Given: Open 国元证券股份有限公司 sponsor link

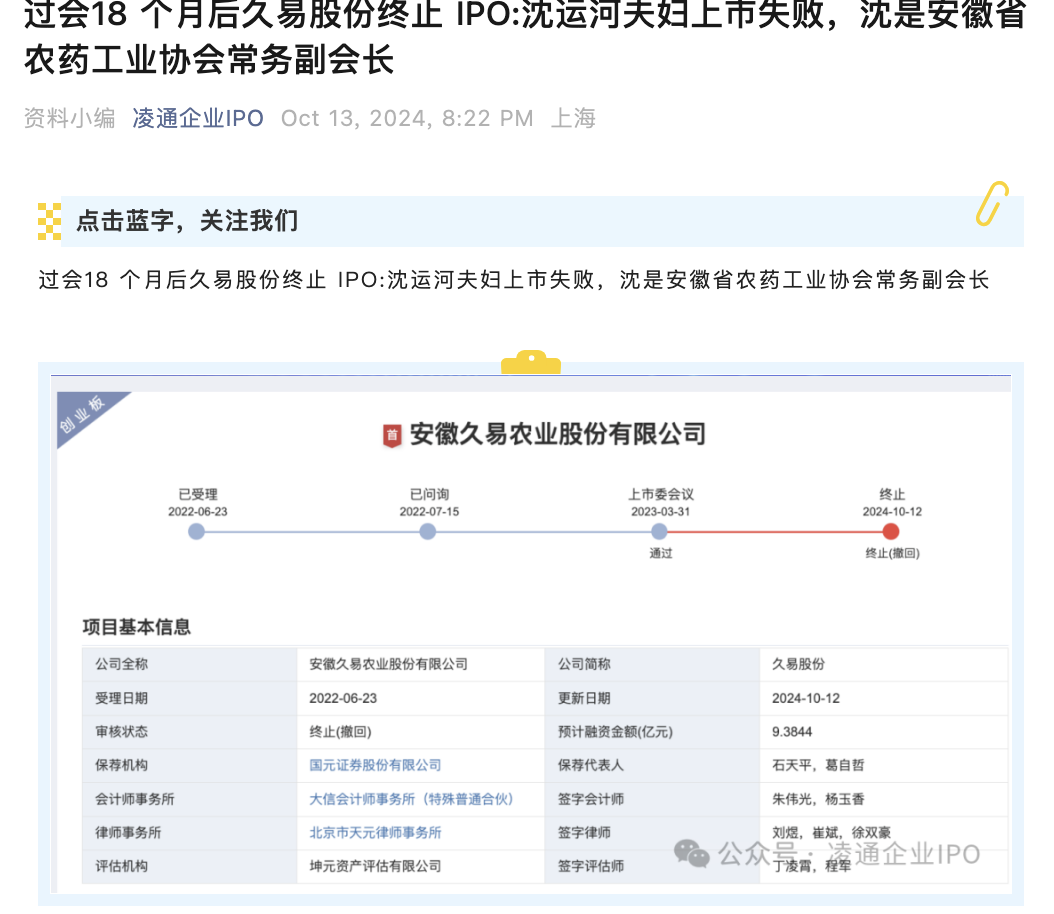Looking at the screenshot, I should [375, 765].
